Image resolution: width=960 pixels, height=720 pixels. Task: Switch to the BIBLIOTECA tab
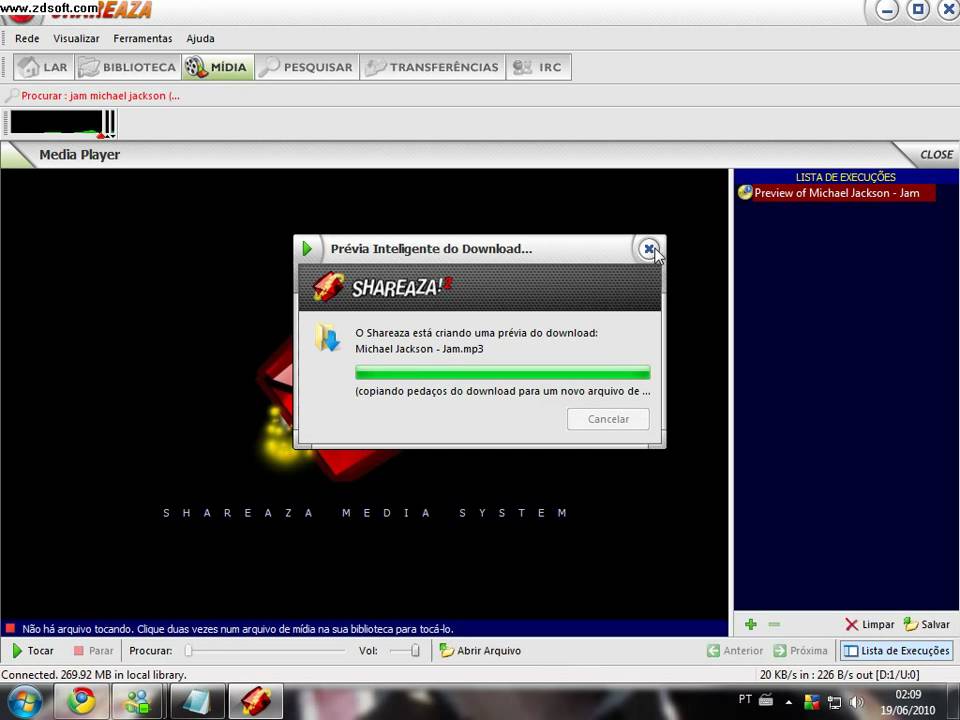coord(128,67)
